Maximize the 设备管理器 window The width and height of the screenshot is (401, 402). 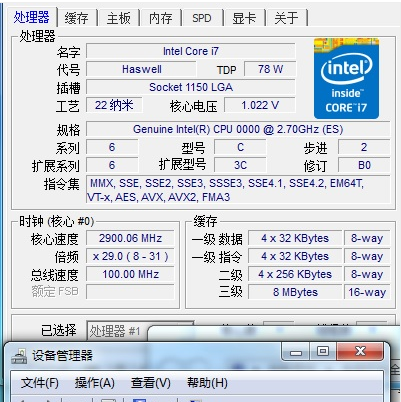323,352
